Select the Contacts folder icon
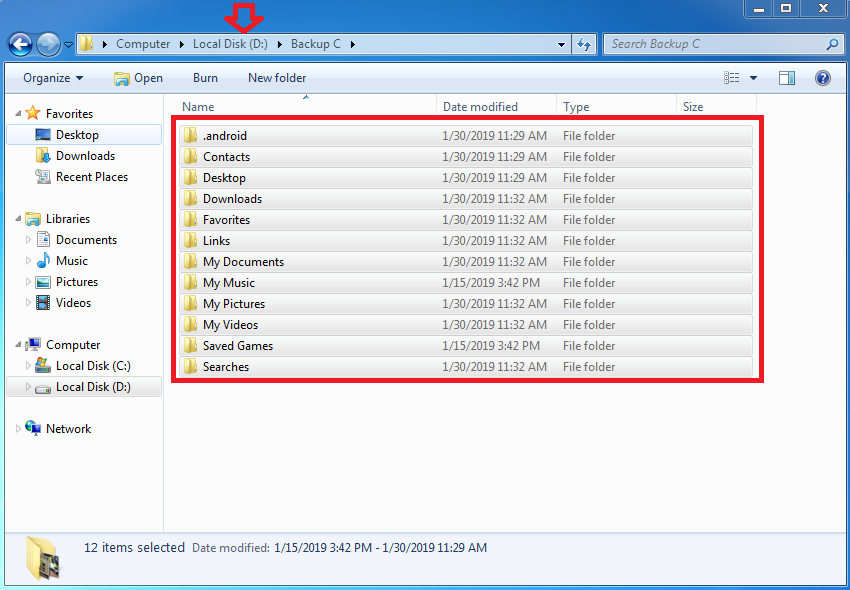Screen dimensions: 850x590 tap(190, 157)
